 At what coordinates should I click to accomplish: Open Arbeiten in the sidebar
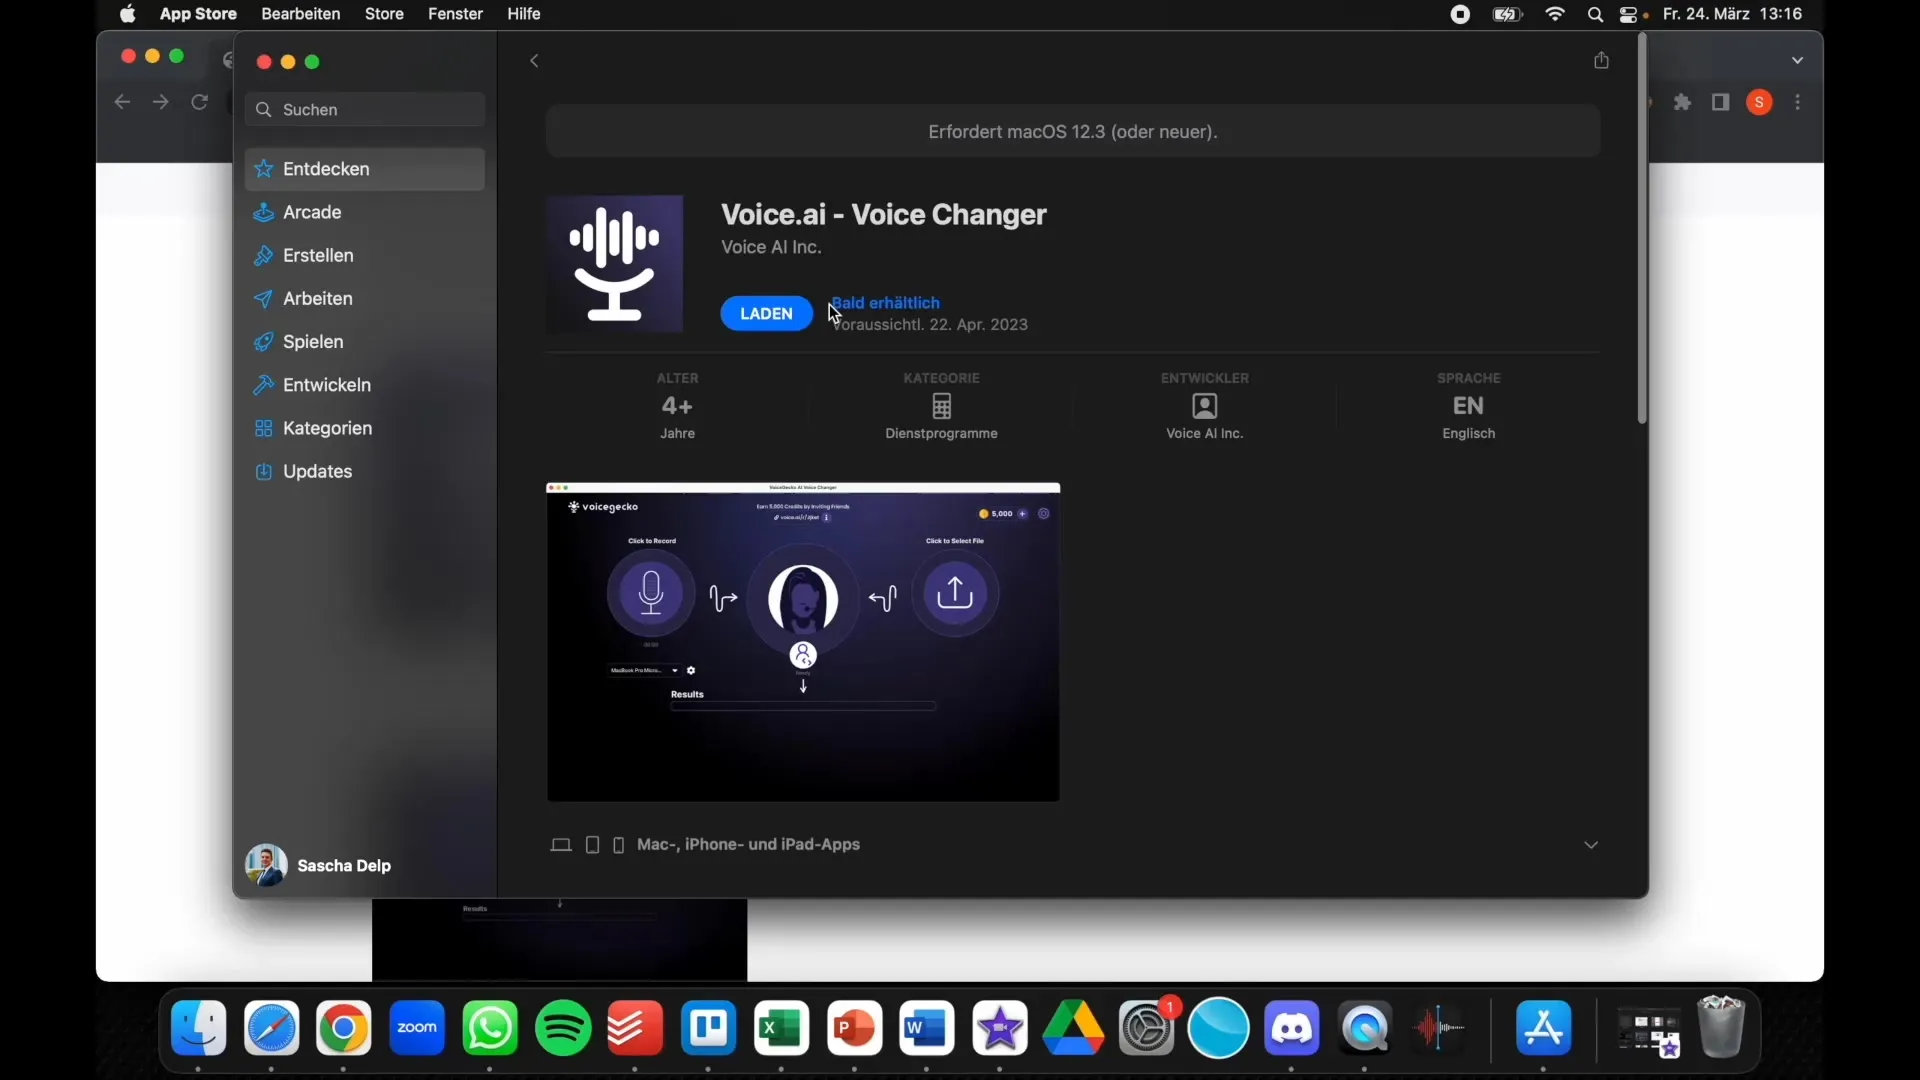[x=365, y=299]
